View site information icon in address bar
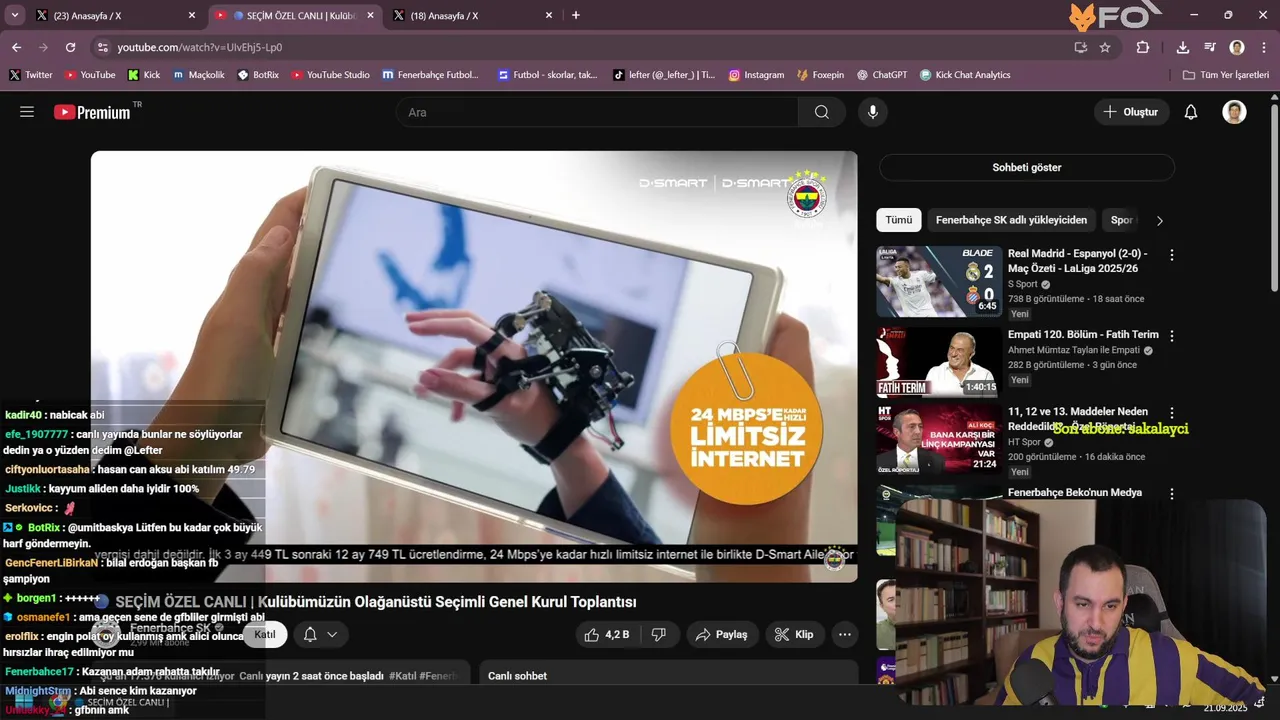 (102, 47)
